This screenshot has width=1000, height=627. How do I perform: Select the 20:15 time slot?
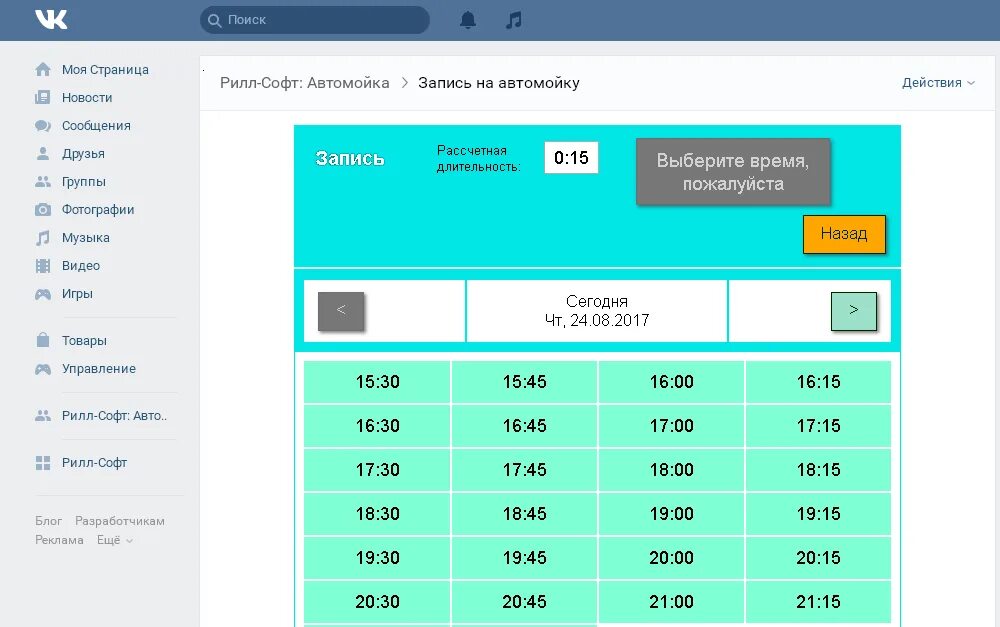818,557
